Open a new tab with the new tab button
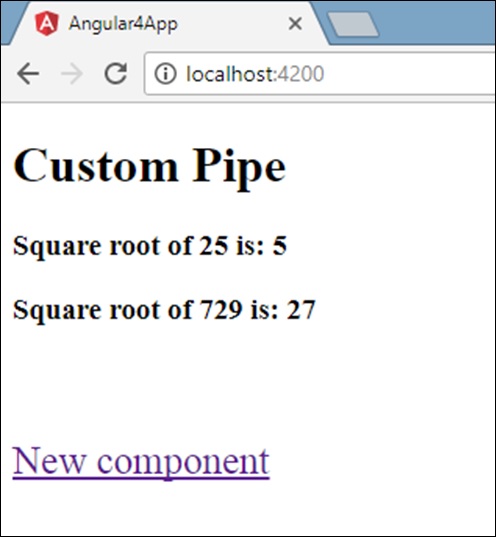The height and width of the screenshot is (537, 496). 353,24
